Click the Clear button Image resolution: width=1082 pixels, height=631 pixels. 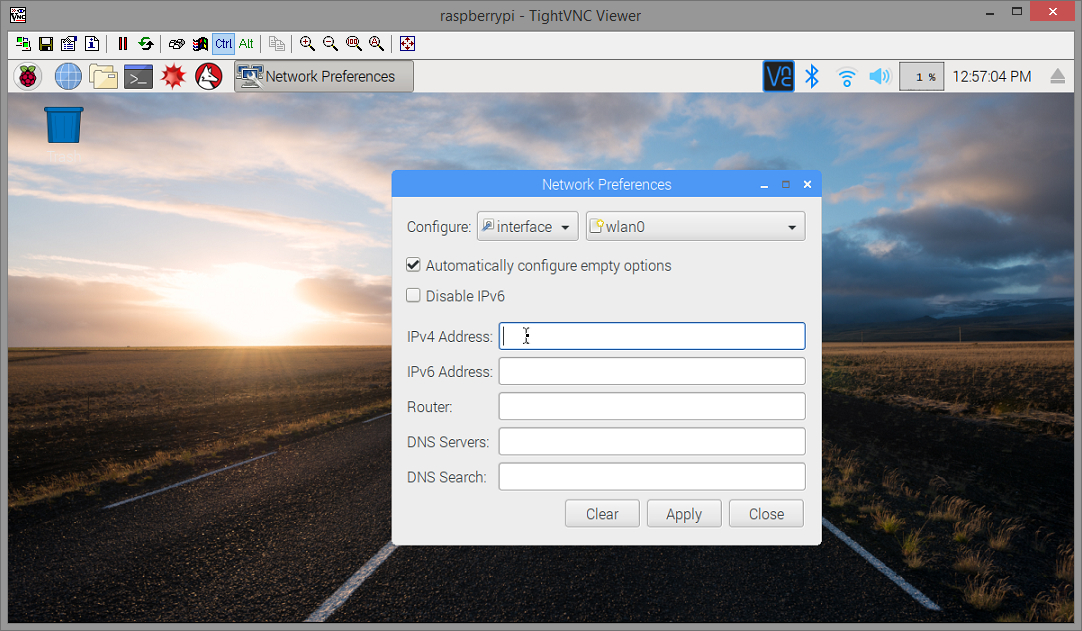coord(602,514)
